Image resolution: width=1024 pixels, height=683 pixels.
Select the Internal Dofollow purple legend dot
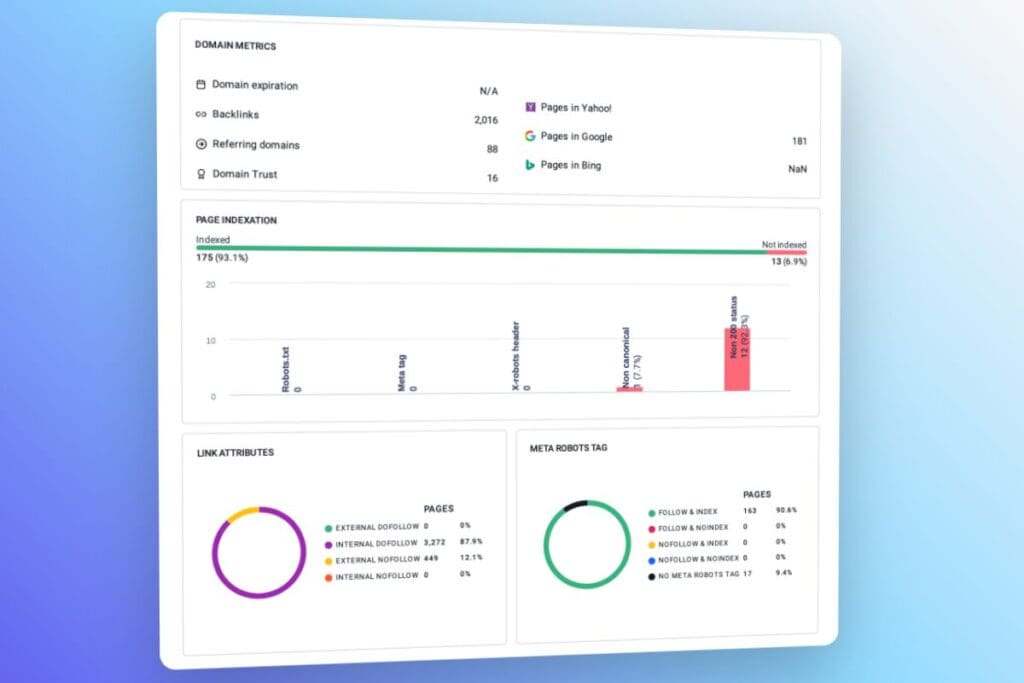[328, 542]
